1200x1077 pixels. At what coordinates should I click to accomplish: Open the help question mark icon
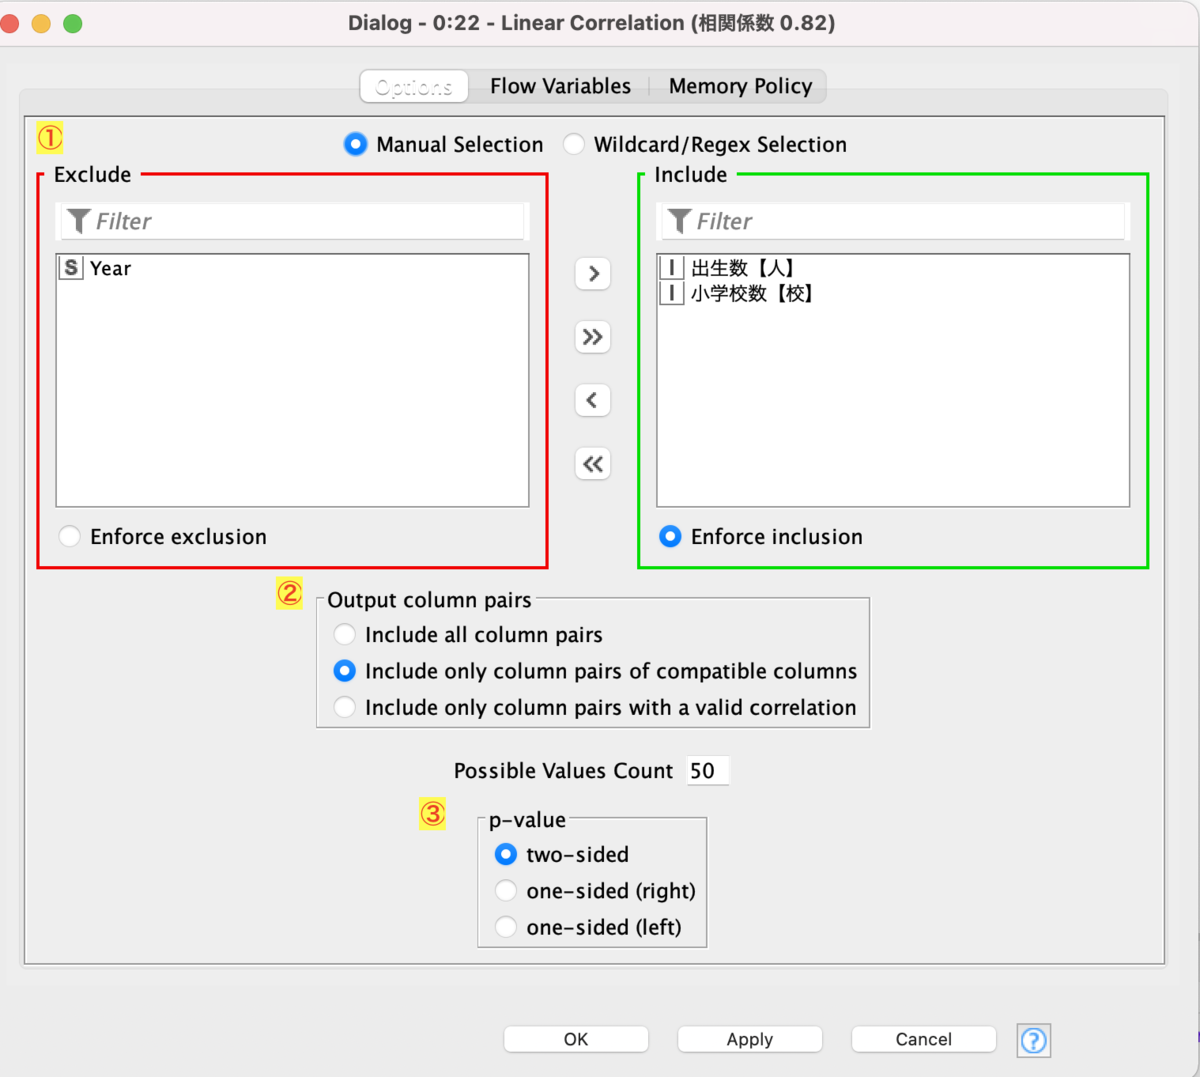[1034, 1040]
